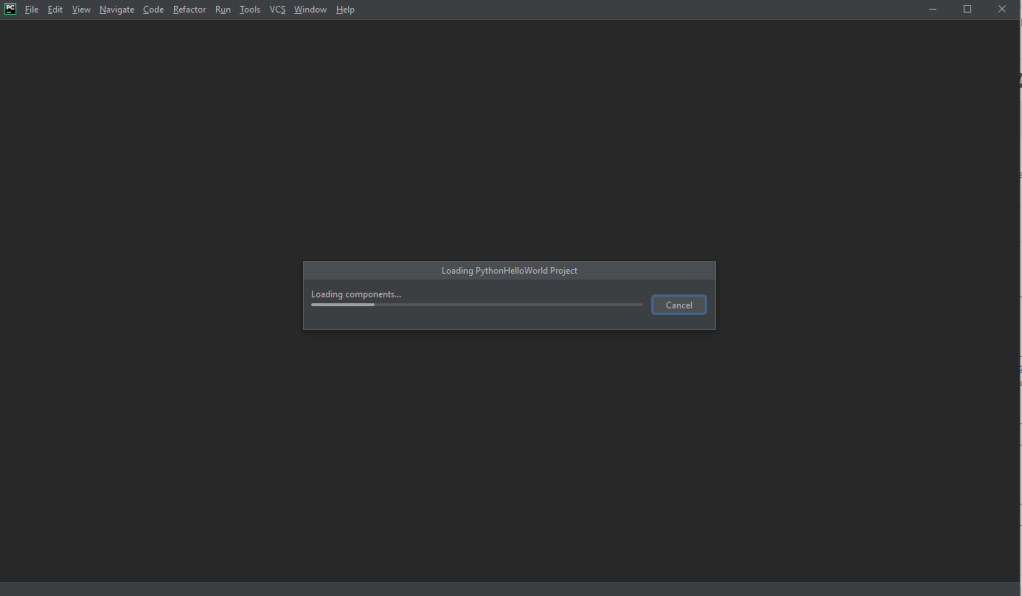The height and width of the screenshot is (596, 1022).
Task: Minimize the PyCharm window
Action: tap(932, 9)
